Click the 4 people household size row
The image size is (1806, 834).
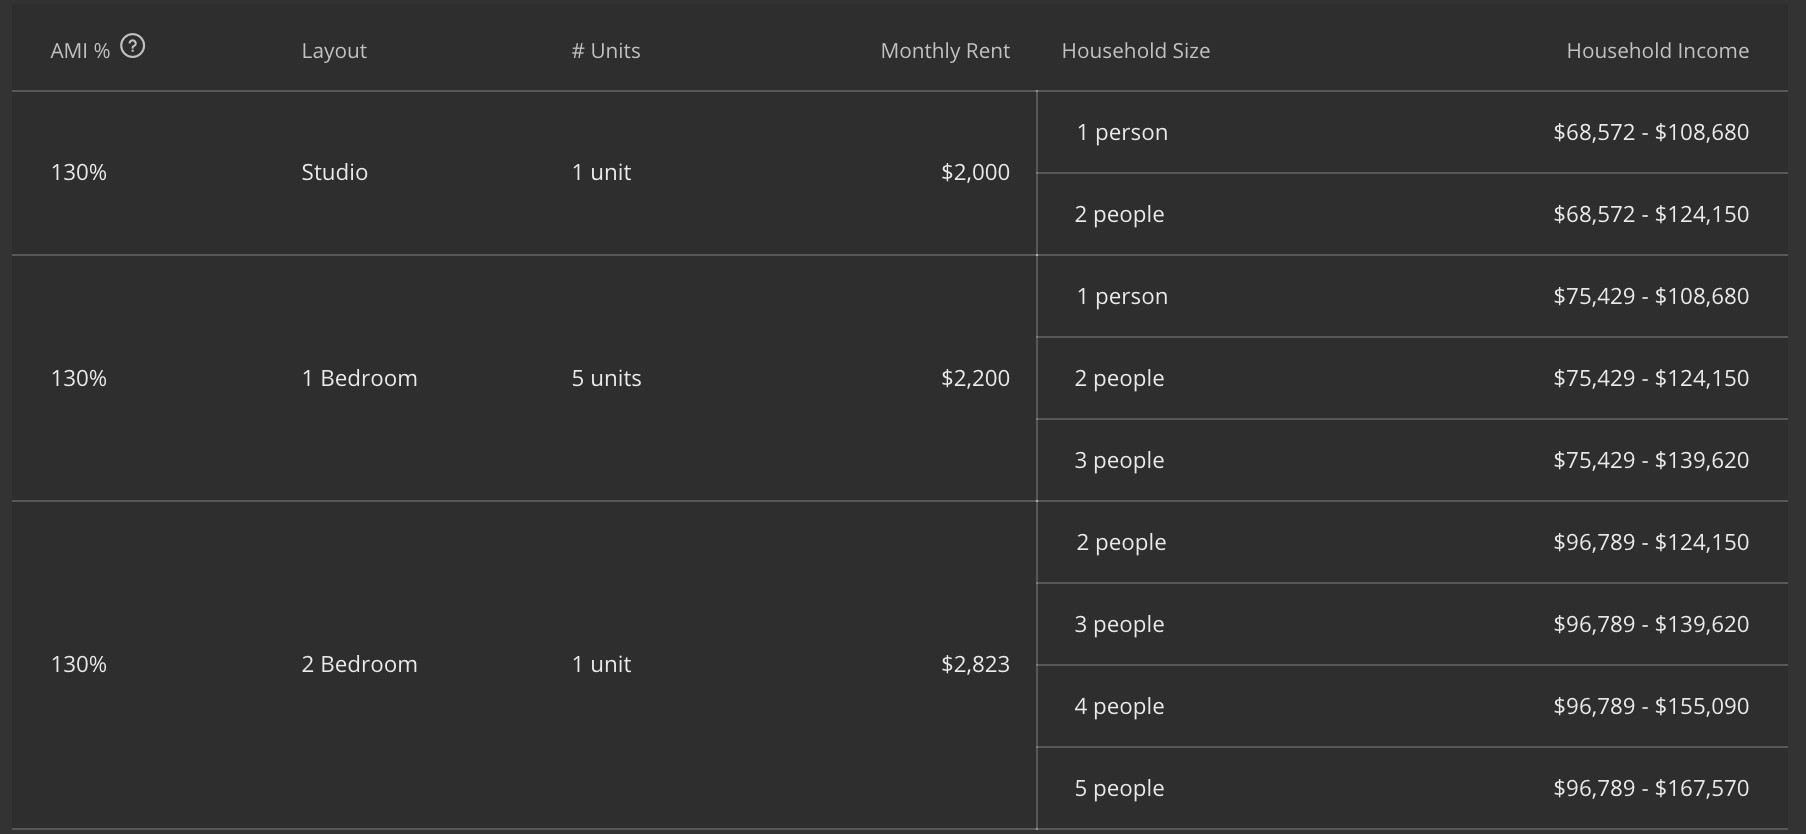click(1412, 706)
